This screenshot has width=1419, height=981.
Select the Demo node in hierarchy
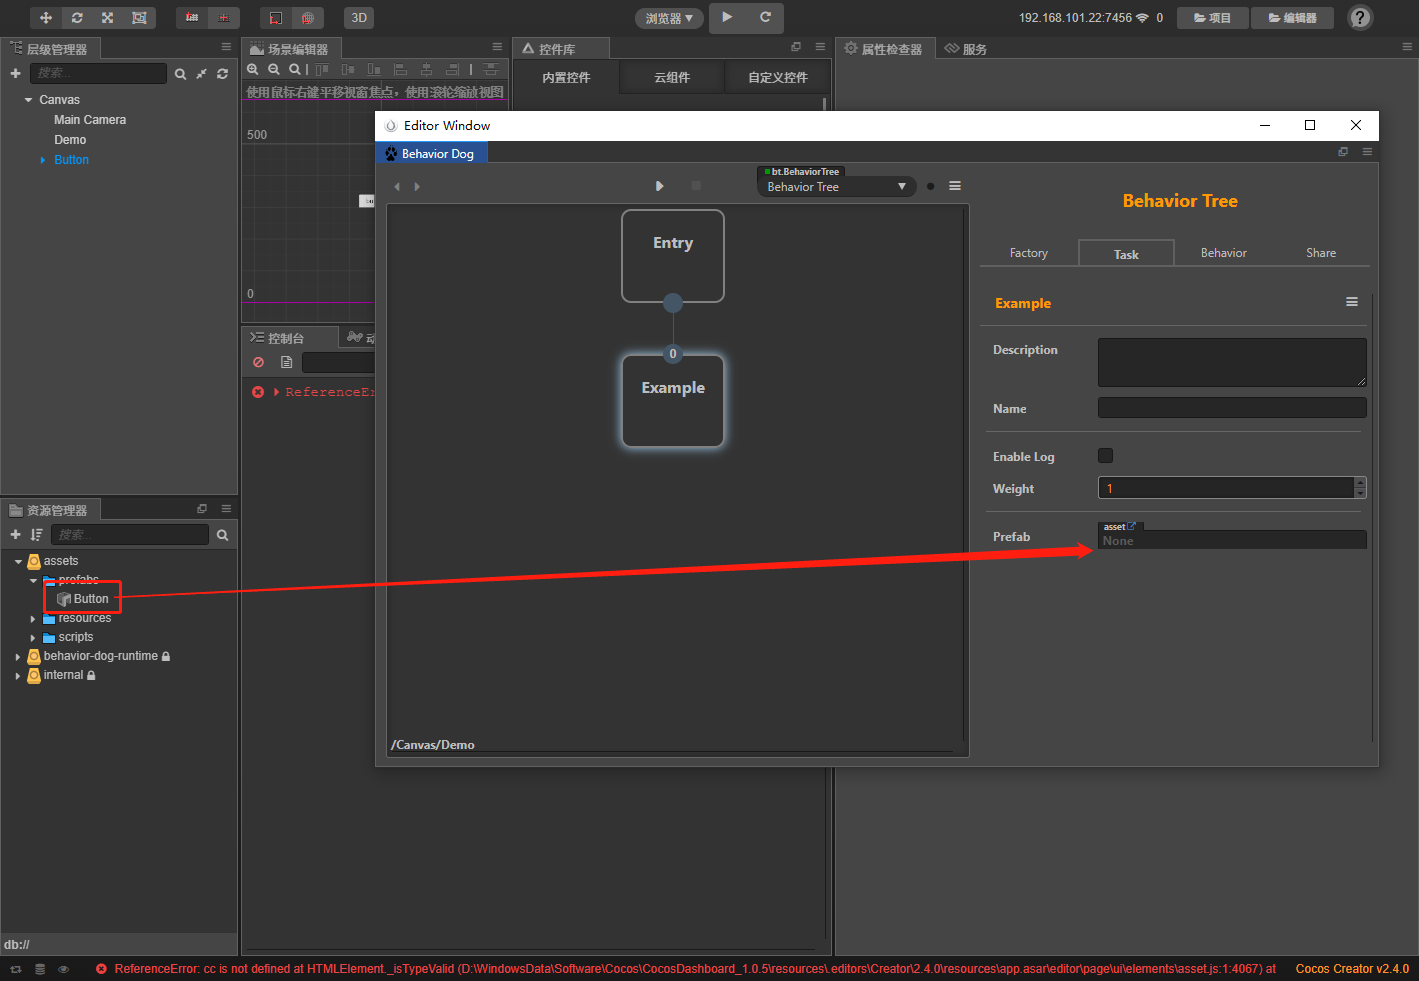coord(70,140)
